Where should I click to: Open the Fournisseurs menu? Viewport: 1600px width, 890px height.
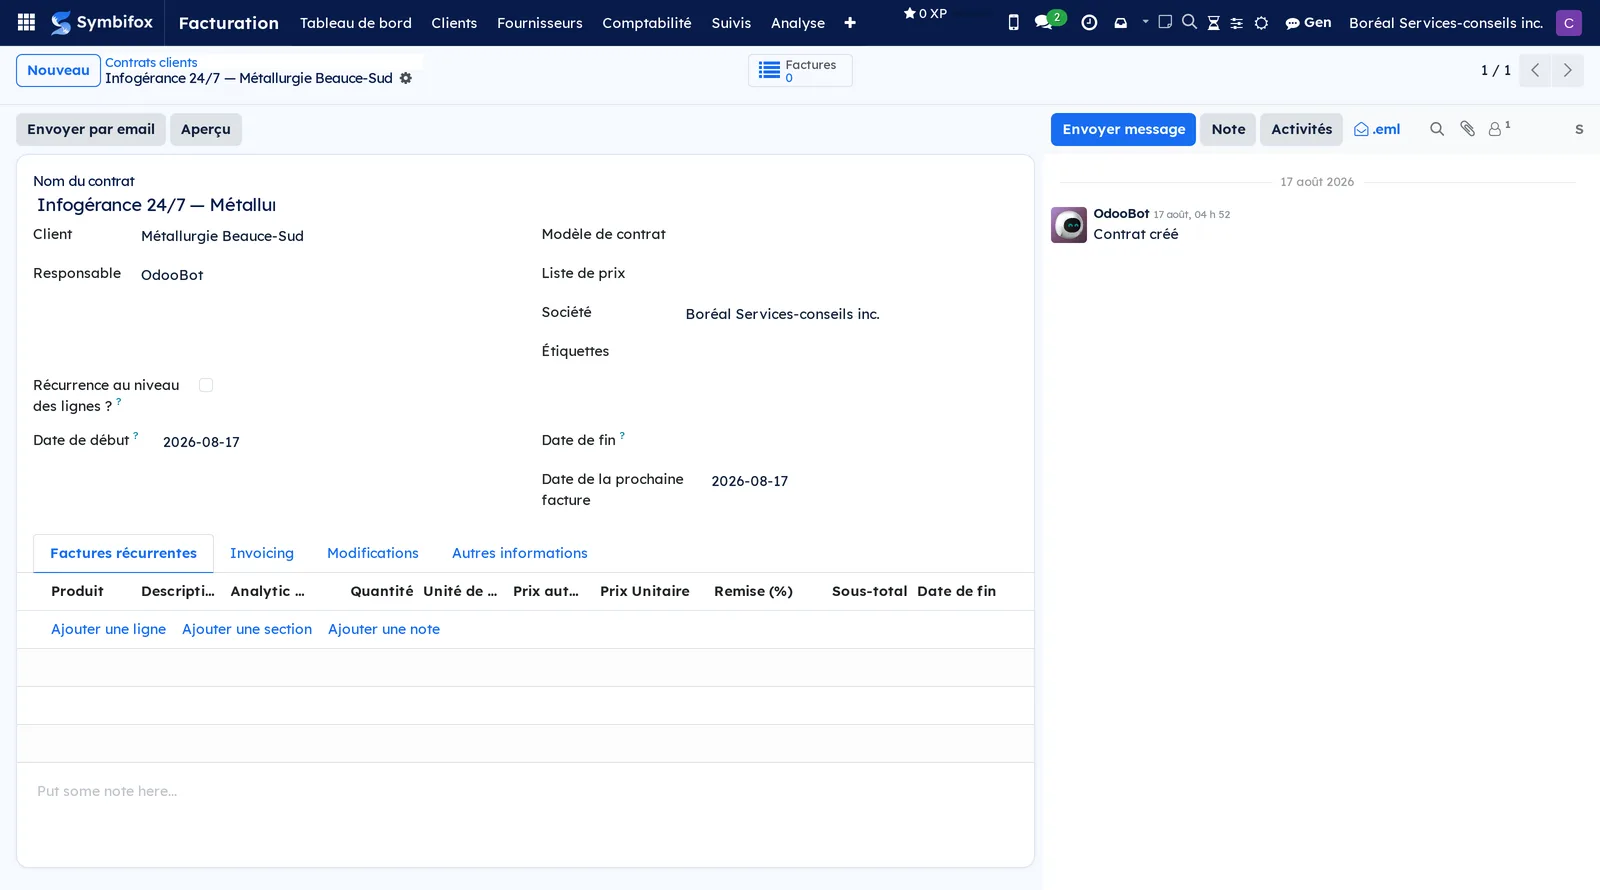click(x=540, y=23)
